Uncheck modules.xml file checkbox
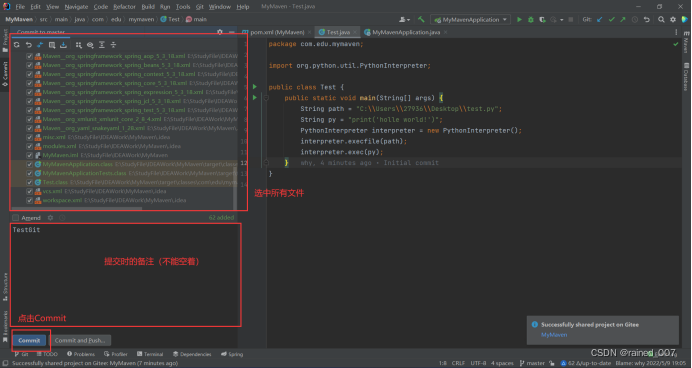 (x=30, y=146)
